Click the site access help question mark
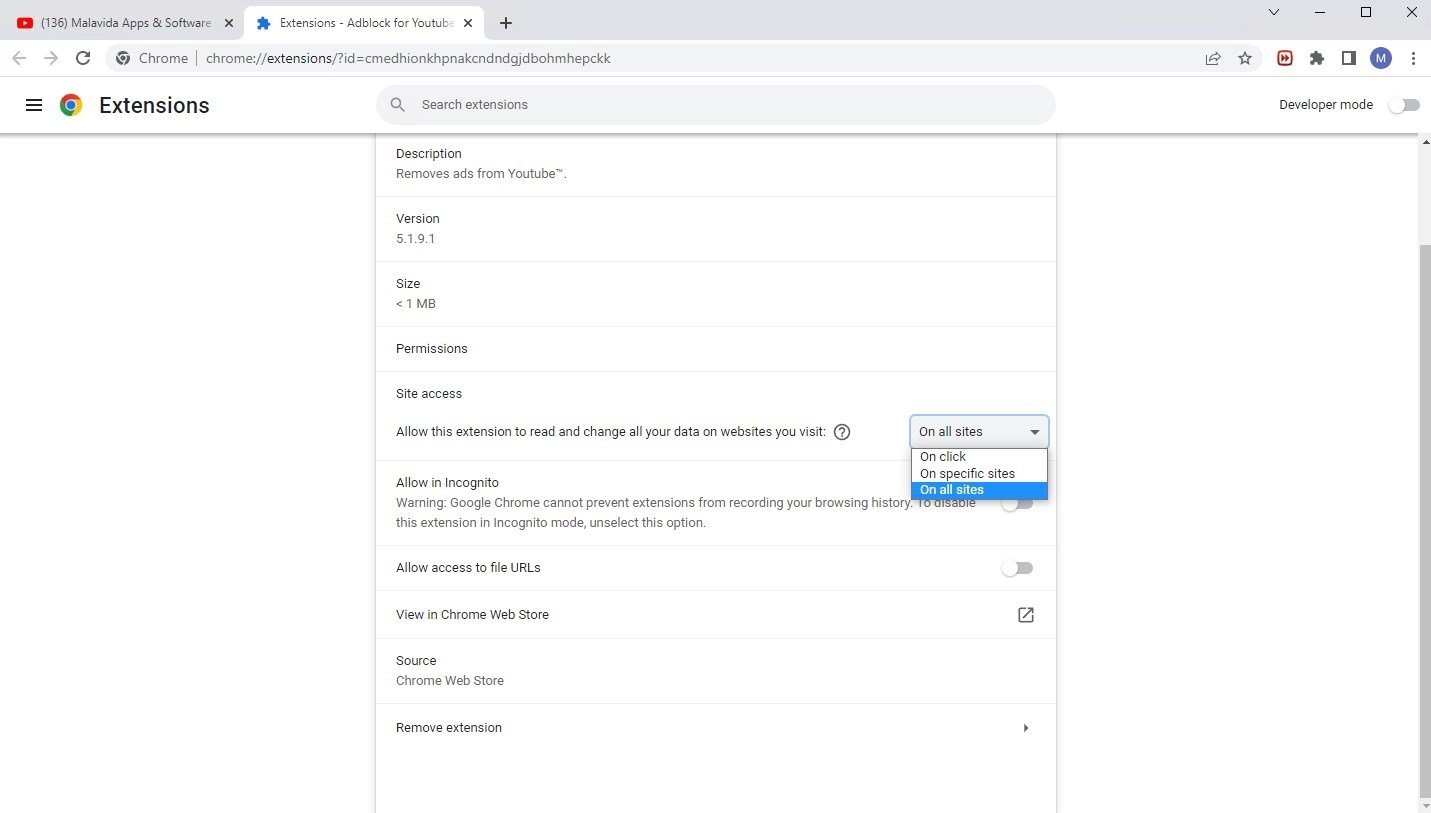The image size is (1431, 813). [842, 432]
